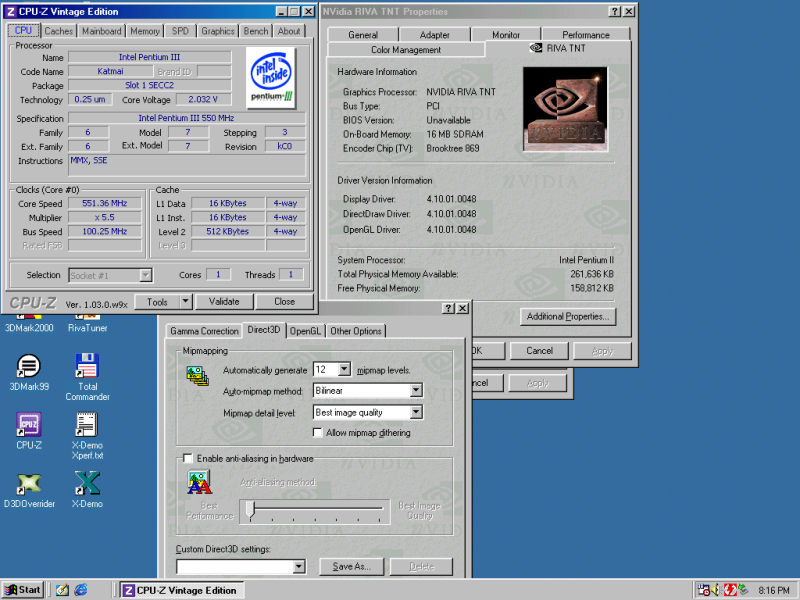Switch to the Gamma Correction tab
This screenshot has width=800, height=600.
point(204,331)
